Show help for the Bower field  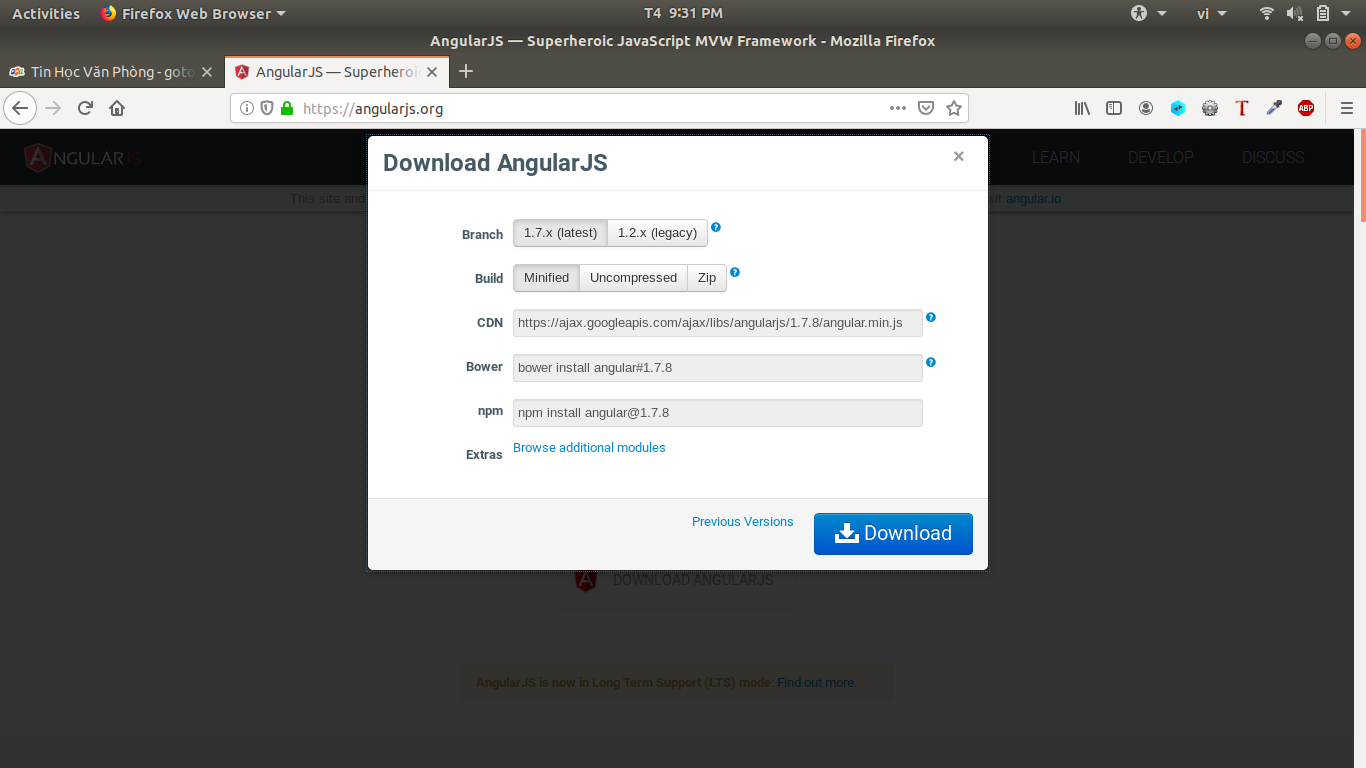click(x=931, y=362)
